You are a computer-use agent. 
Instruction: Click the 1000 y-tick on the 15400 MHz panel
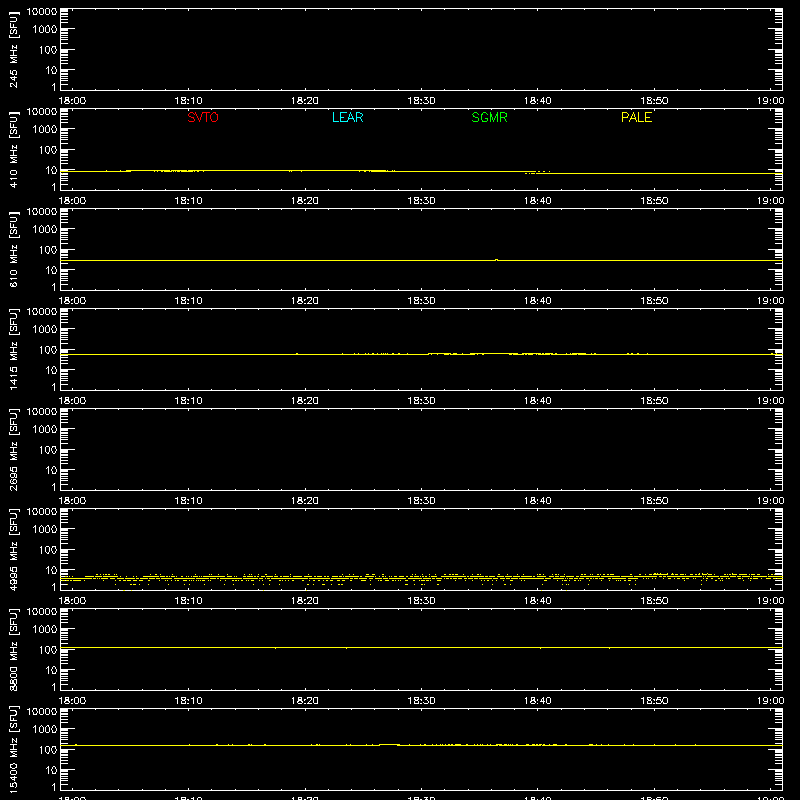click(x=45, y=730)
